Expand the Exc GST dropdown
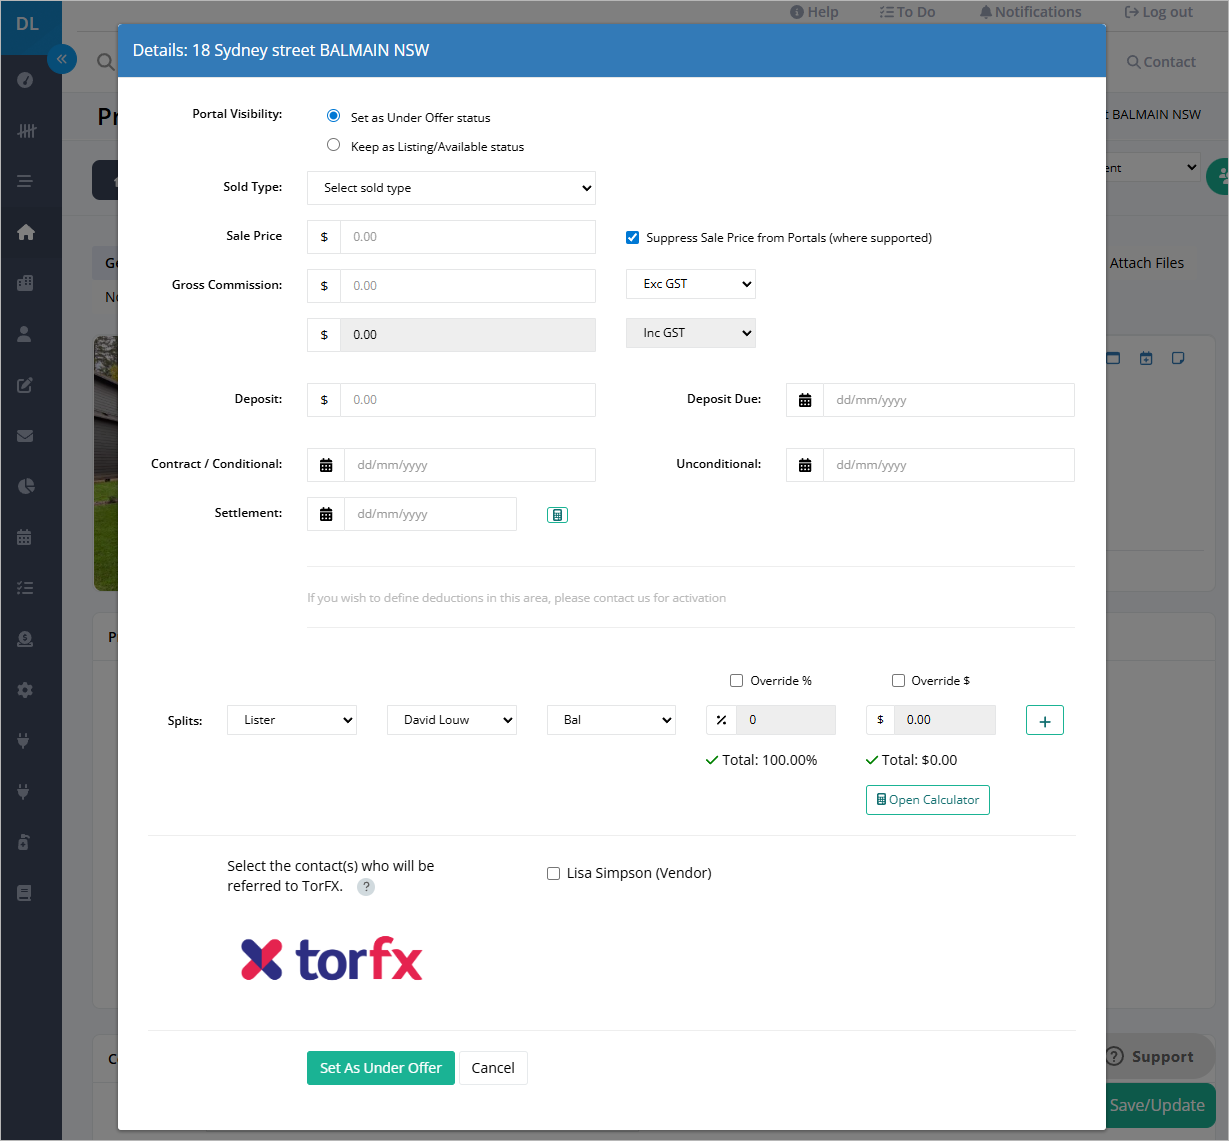 [x=691, y=284]
